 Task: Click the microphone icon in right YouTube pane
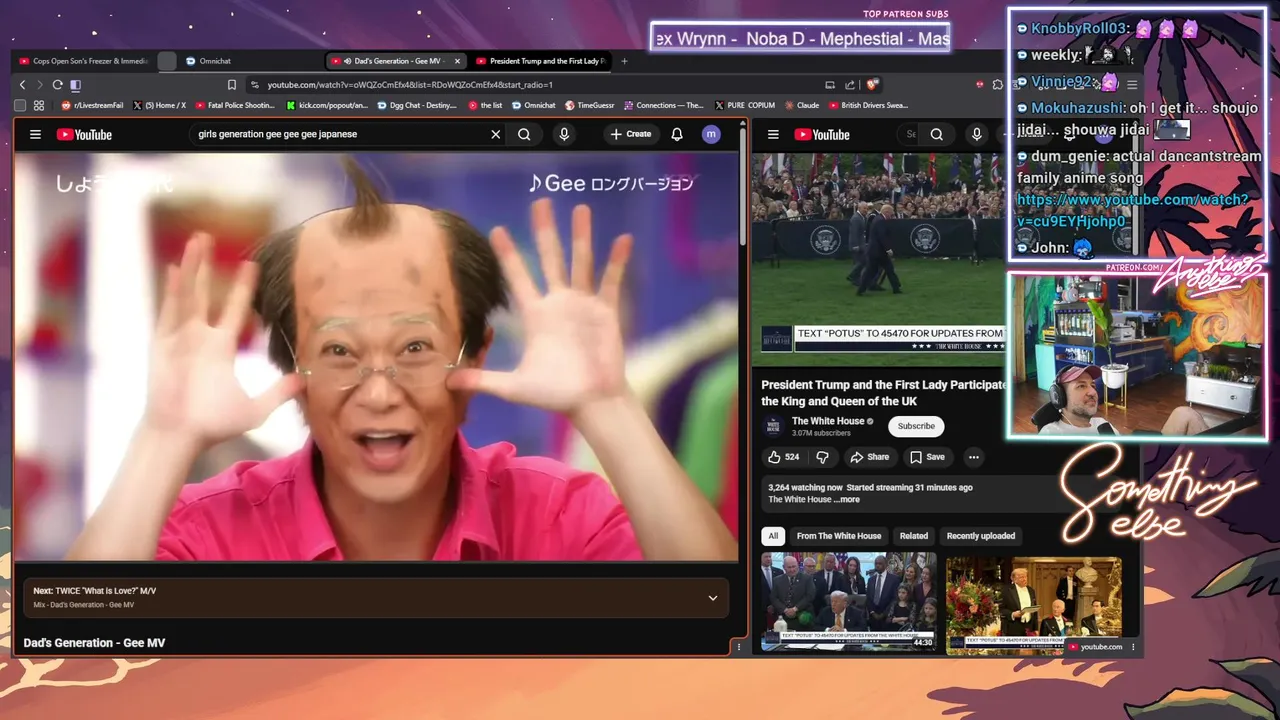pyautogui.click(x=977, y=134)
